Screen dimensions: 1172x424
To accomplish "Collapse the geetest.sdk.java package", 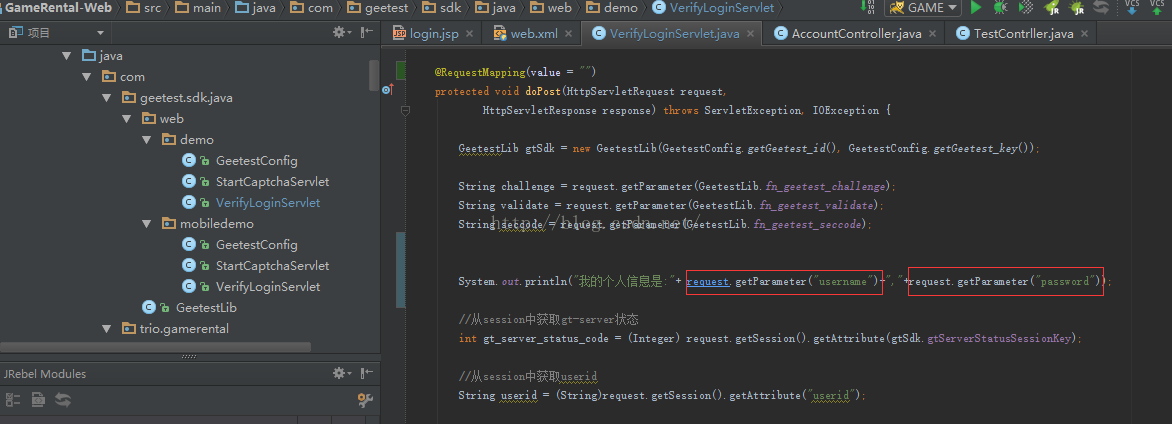I will (x=106, y=98).
